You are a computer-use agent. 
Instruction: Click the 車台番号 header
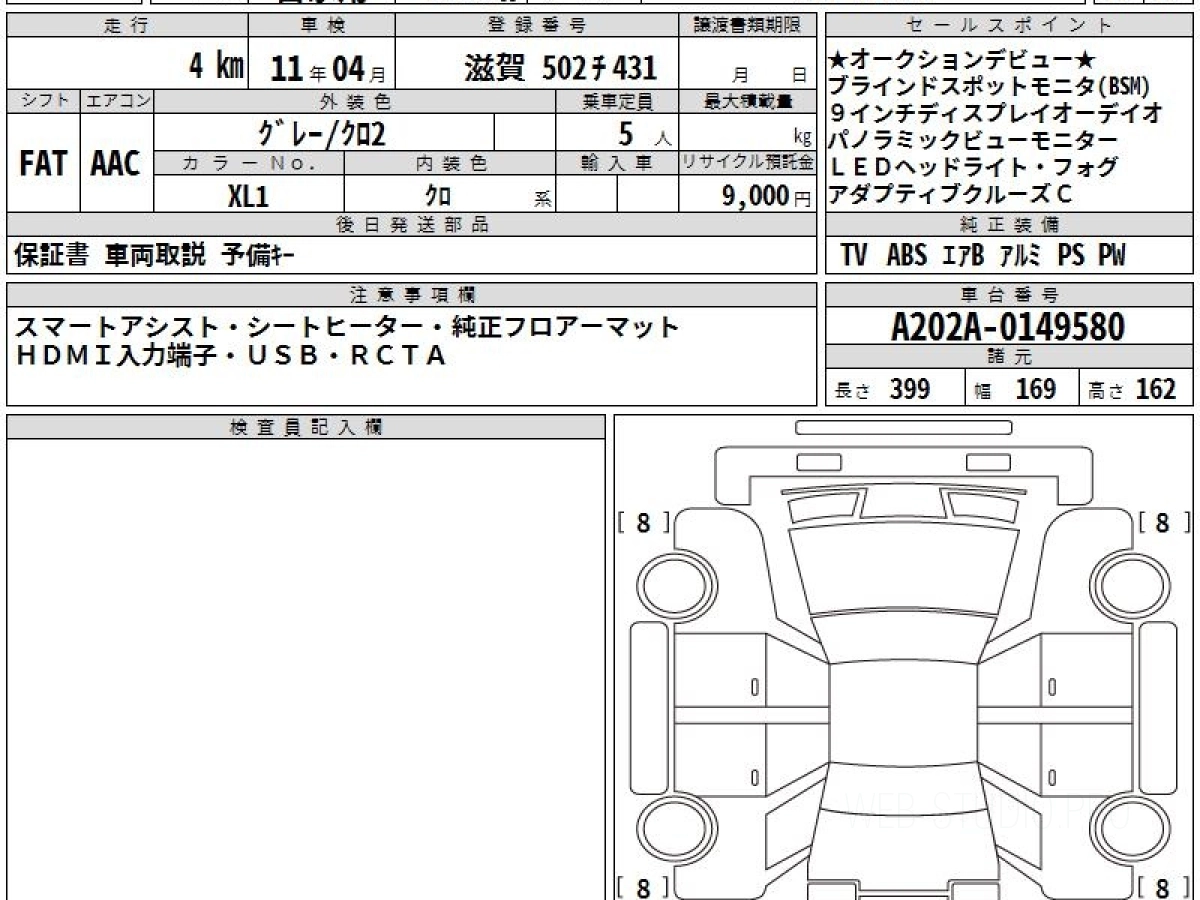(1009, 295)
